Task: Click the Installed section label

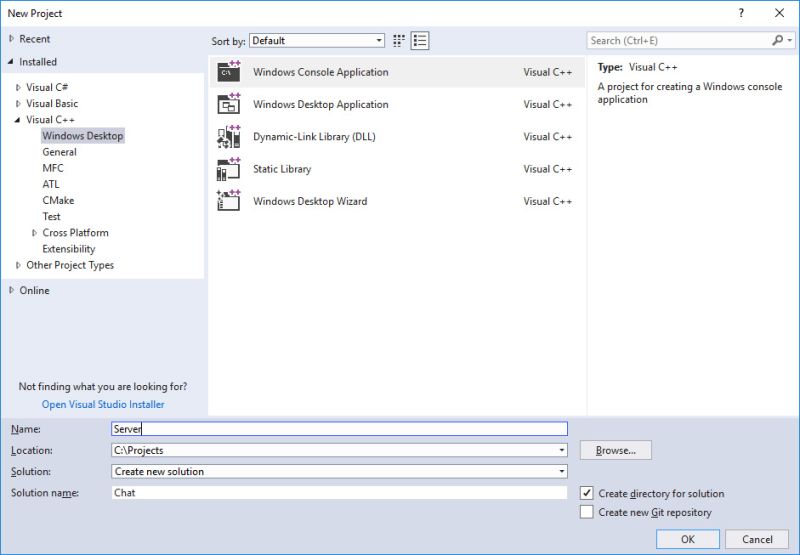Action: [38, 62]
